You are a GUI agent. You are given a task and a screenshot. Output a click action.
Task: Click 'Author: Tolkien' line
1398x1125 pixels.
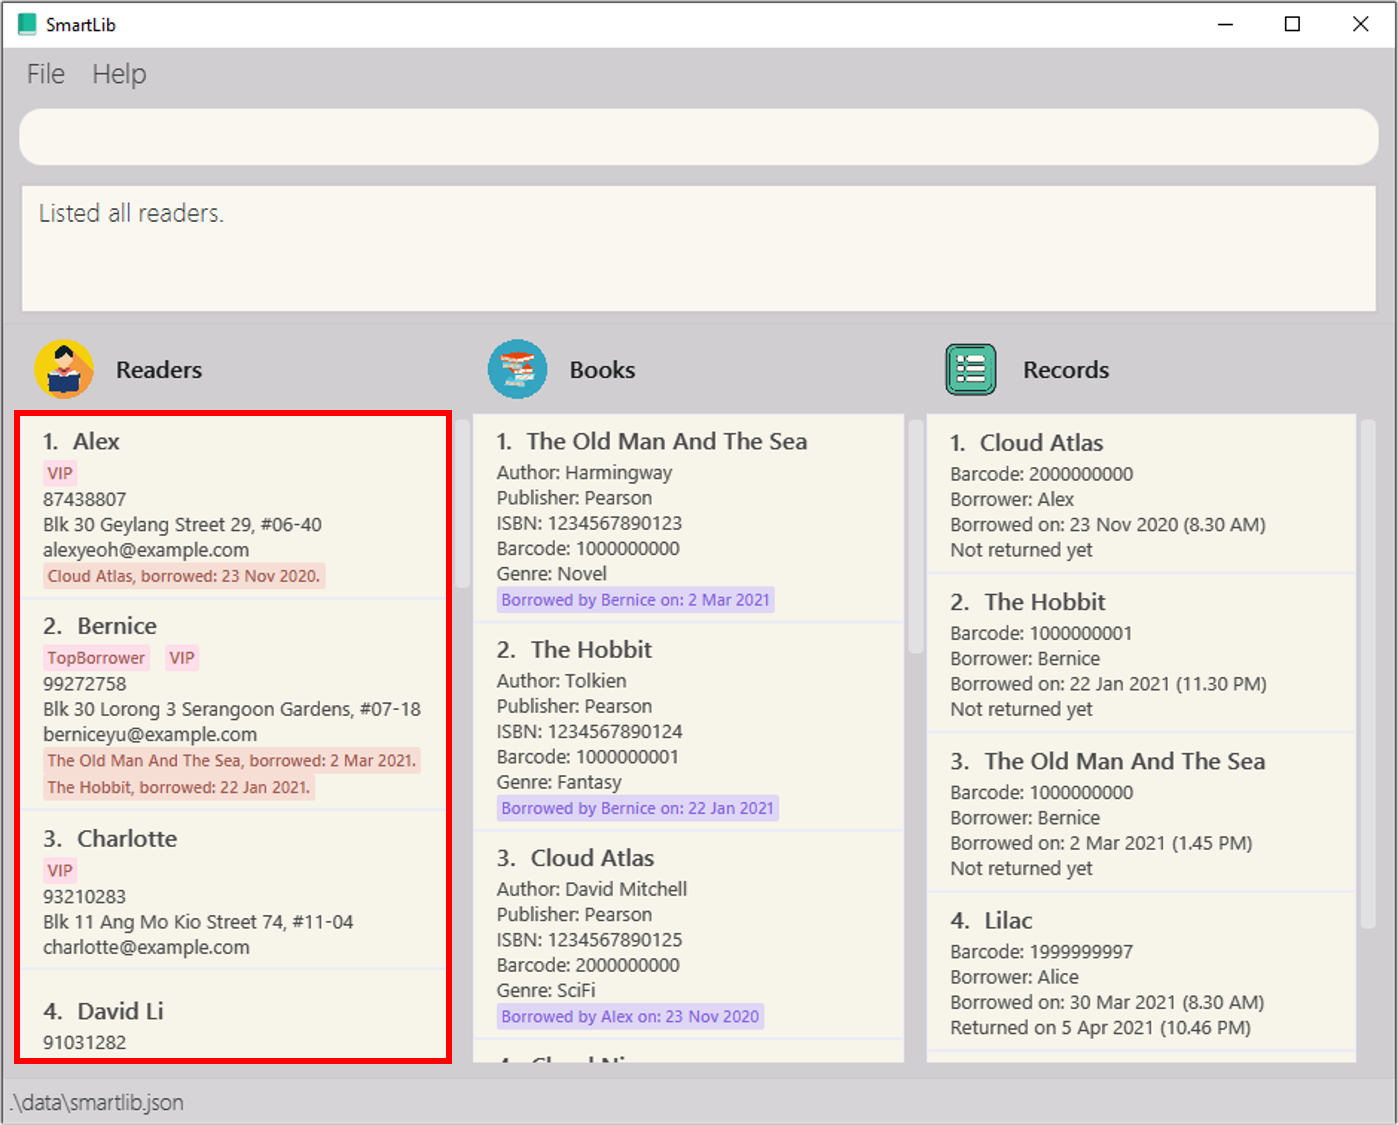(562, 681)
